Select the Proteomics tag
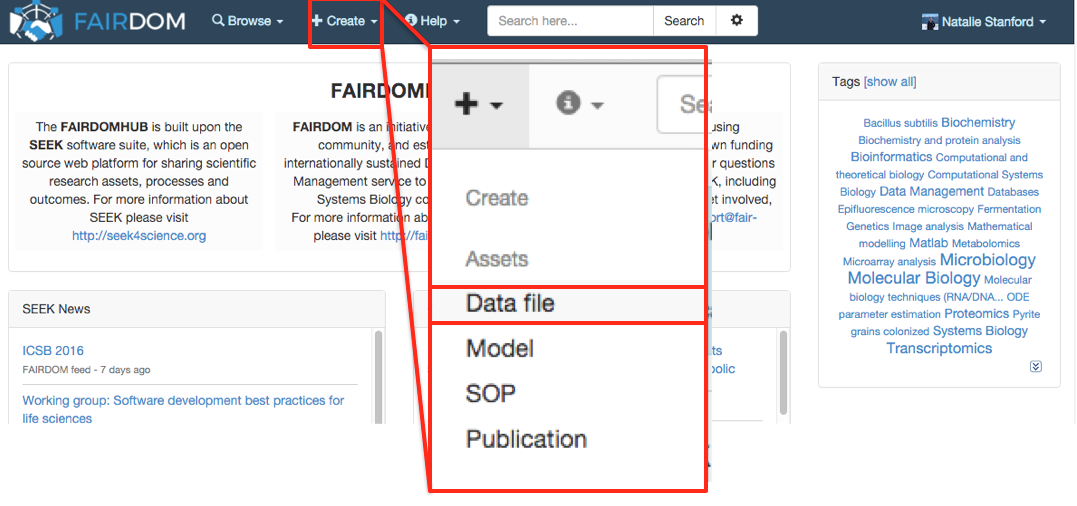The height and width of the screenshot is (506, 1077). 977,313
